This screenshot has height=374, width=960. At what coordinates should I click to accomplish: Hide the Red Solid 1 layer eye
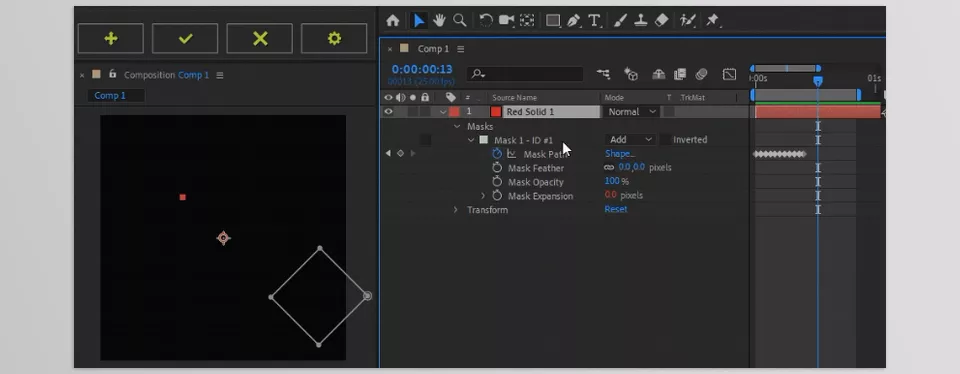click(x=388, y=111)
